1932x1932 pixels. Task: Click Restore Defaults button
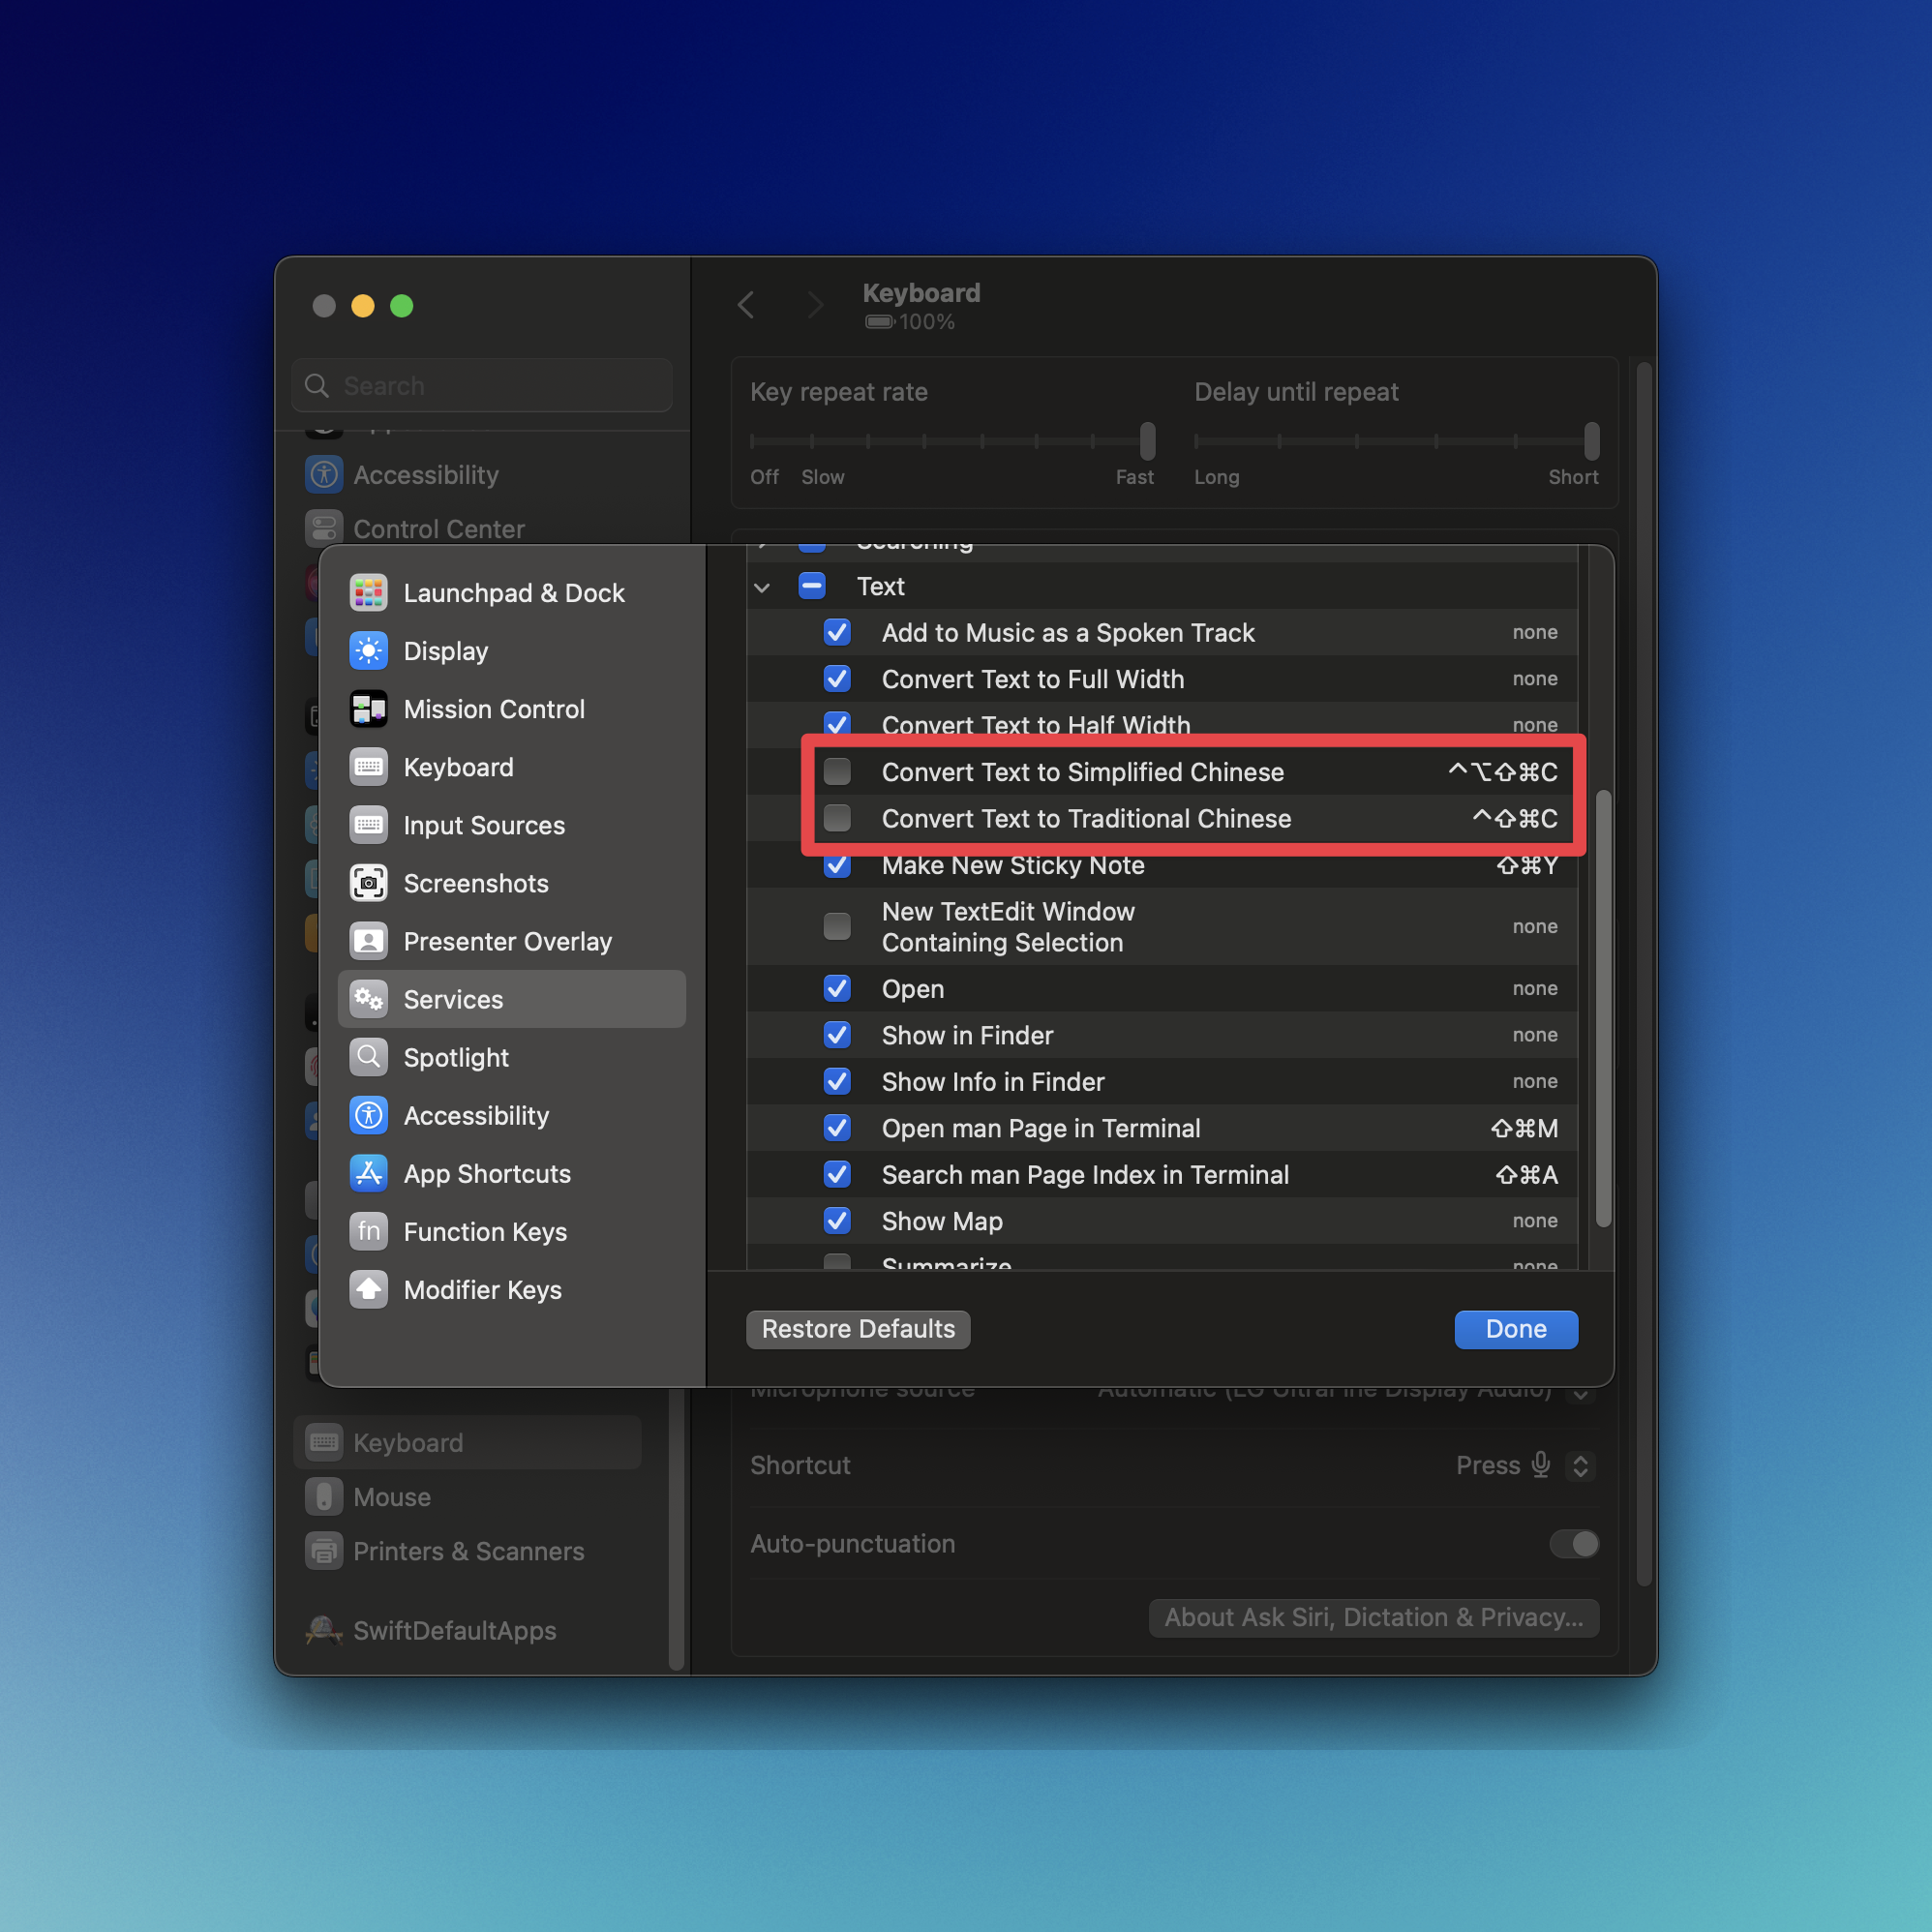pyautogui.click(x=857, y=1329)
